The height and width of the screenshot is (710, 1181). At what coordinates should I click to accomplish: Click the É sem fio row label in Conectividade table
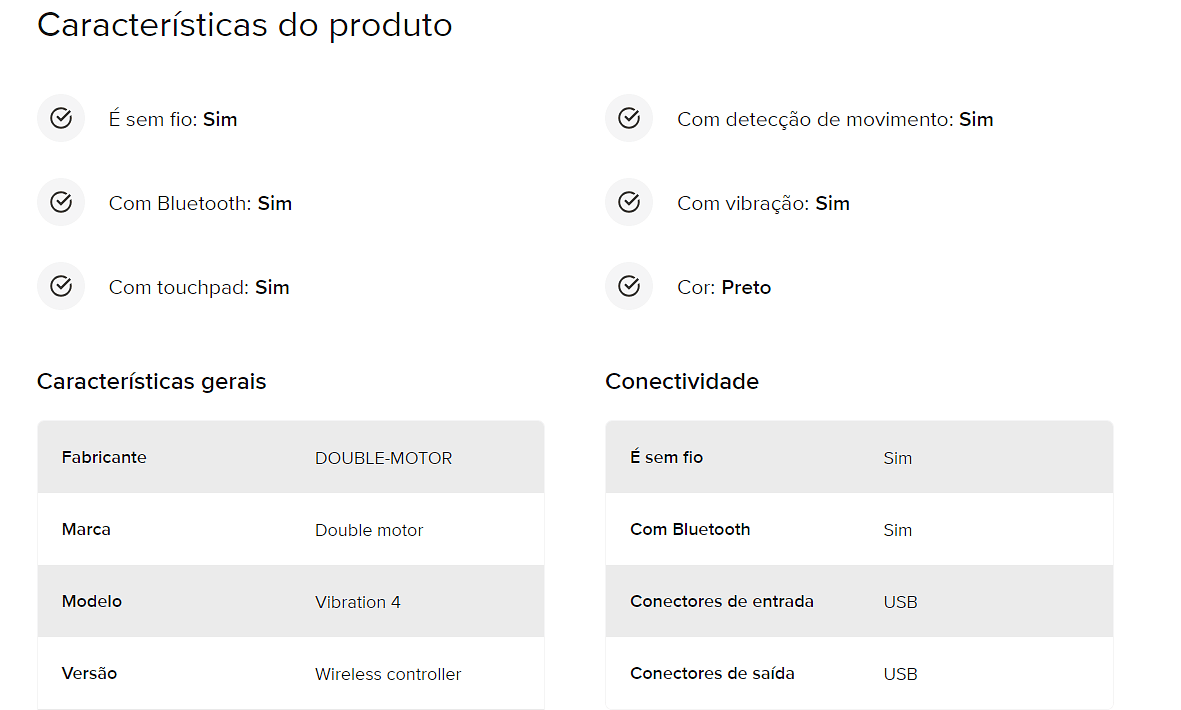click(667, 457)
